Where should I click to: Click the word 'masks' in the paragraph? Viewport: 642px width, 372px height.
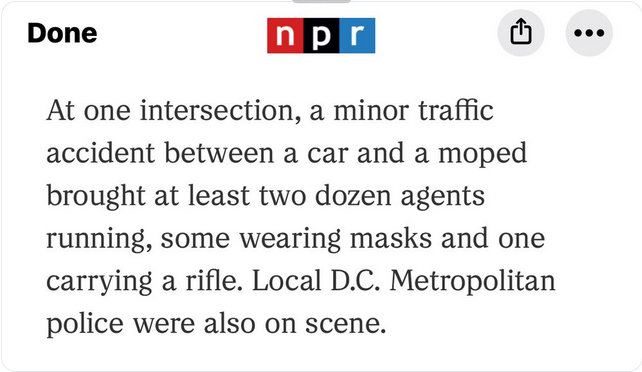coord(391,238)
